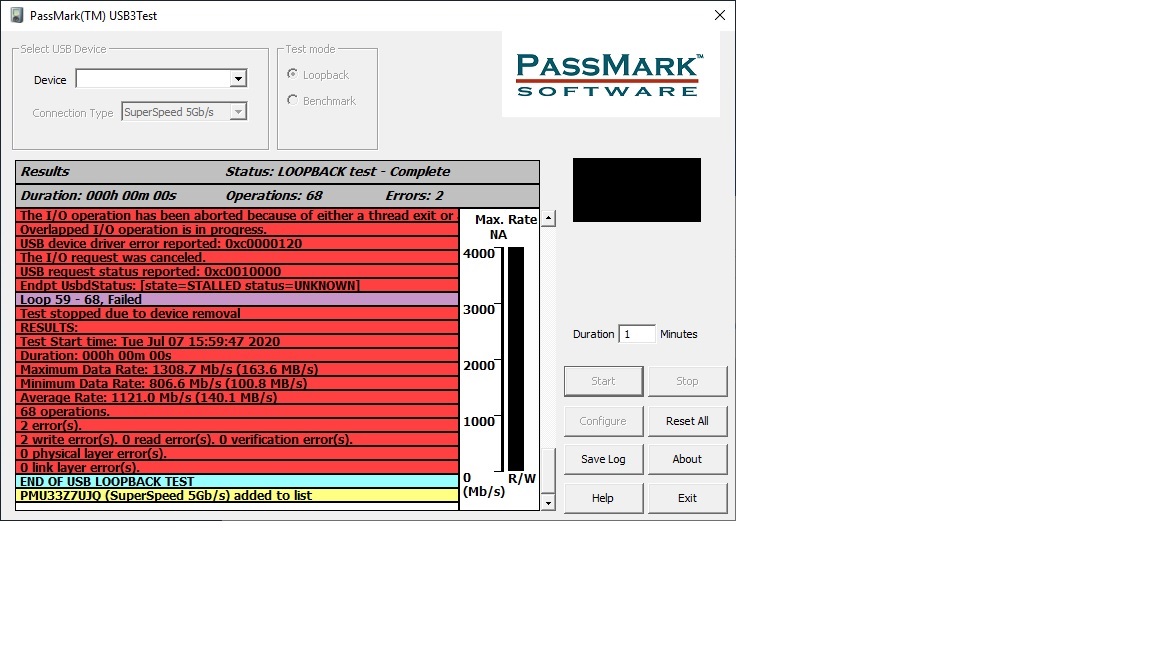The width and height of the screenshot is (1152, 648).
Task: Click the black graph display panel
Action: (636, 190)
